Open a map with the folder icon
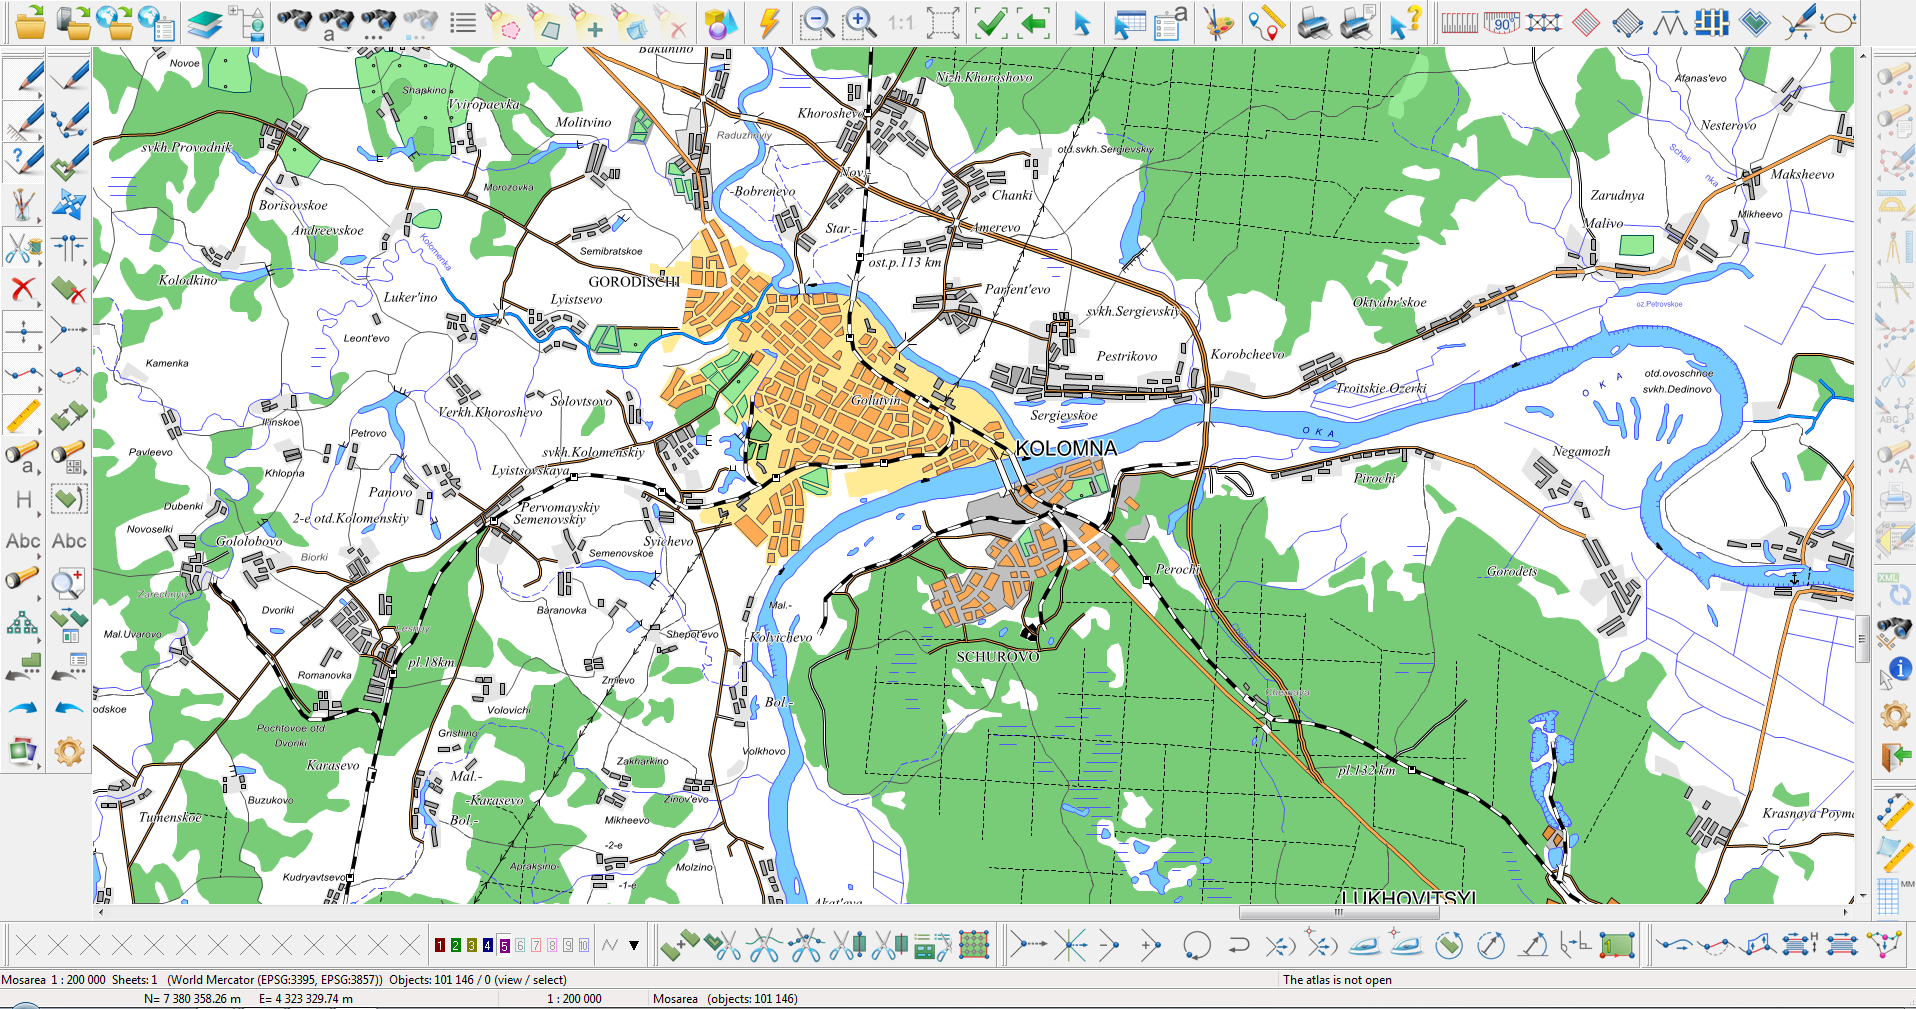The image size is (1916, 1009). point(30,22)
